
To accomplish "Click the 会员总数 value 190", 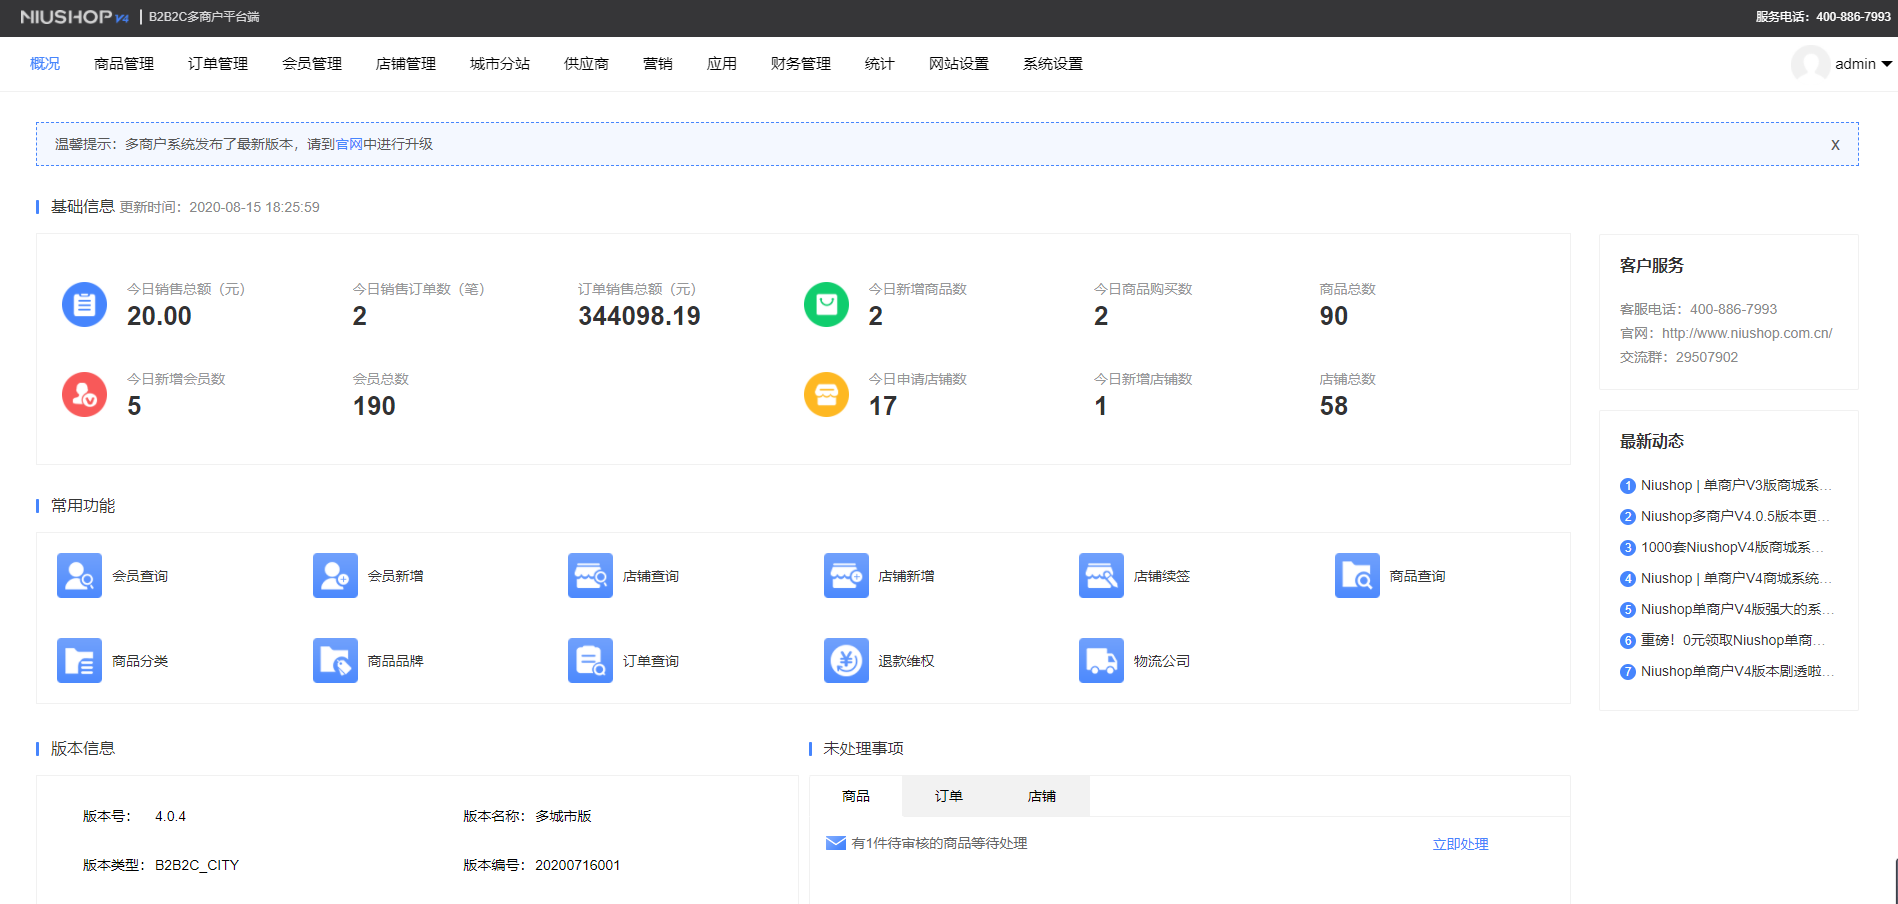I will tap(374, 406).
